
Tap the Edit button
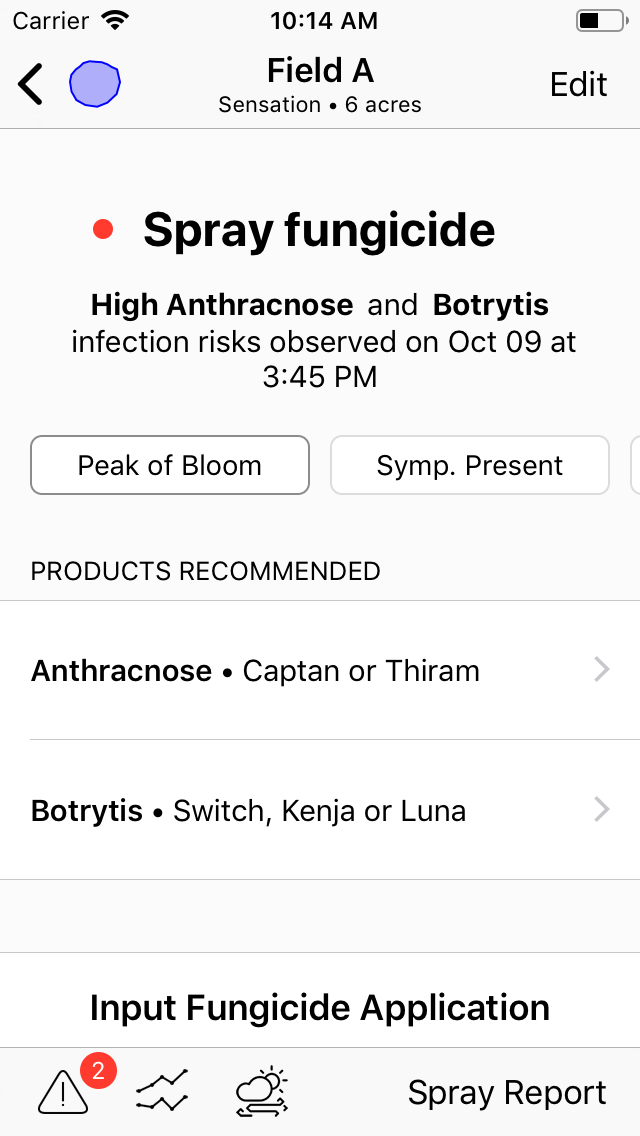tap(578, 85)
